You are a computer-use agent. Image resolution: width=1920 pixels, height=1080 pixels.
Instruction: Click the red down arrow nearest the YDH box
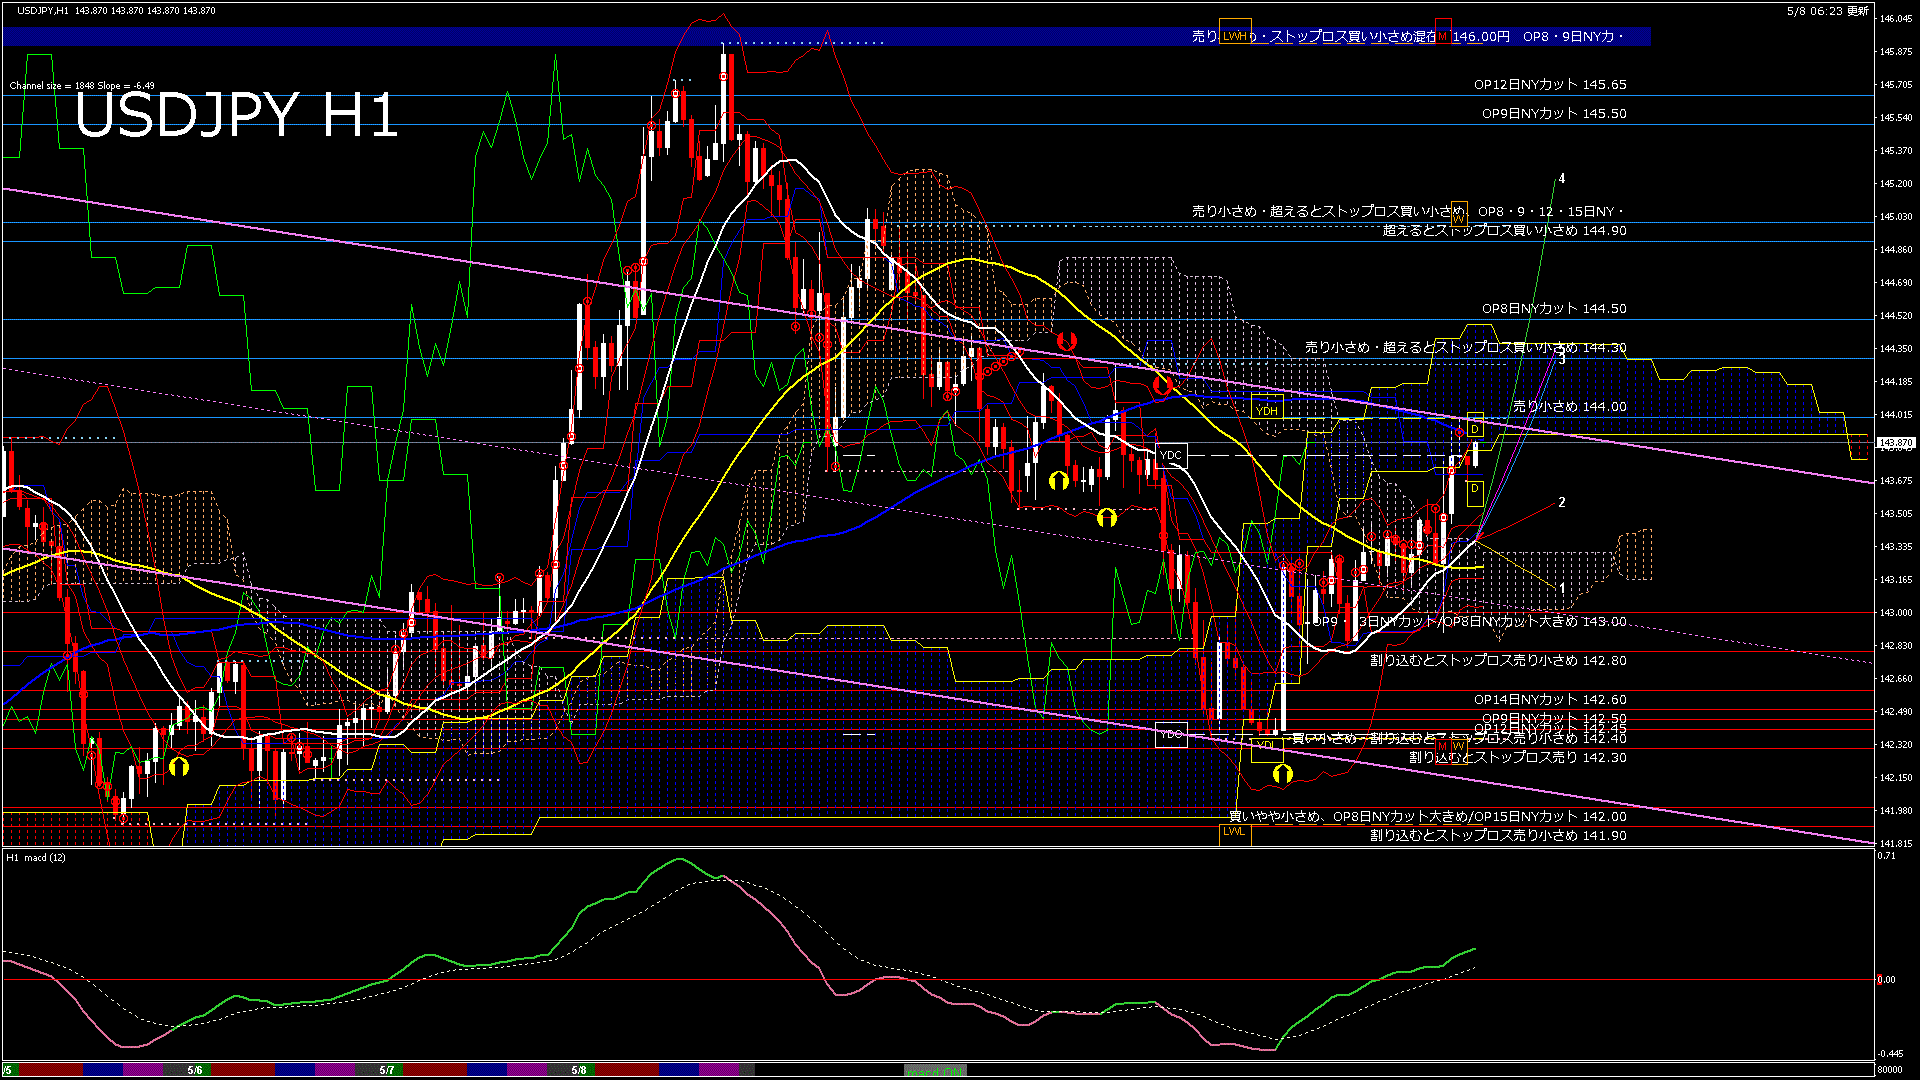(x=1162, y=384)
